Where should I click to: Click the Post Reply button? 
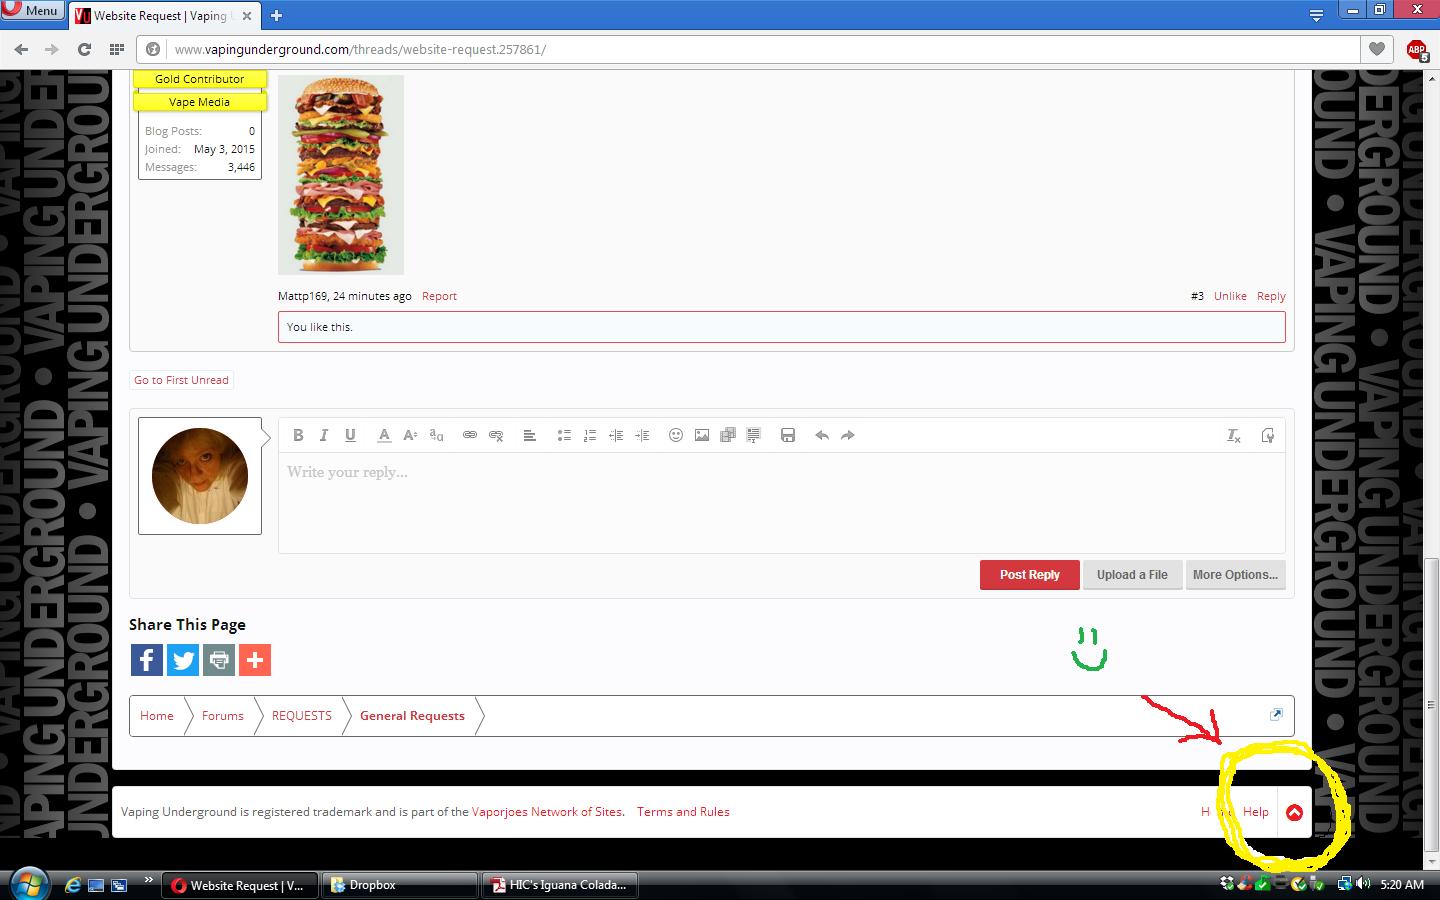tap(1029, 575)
